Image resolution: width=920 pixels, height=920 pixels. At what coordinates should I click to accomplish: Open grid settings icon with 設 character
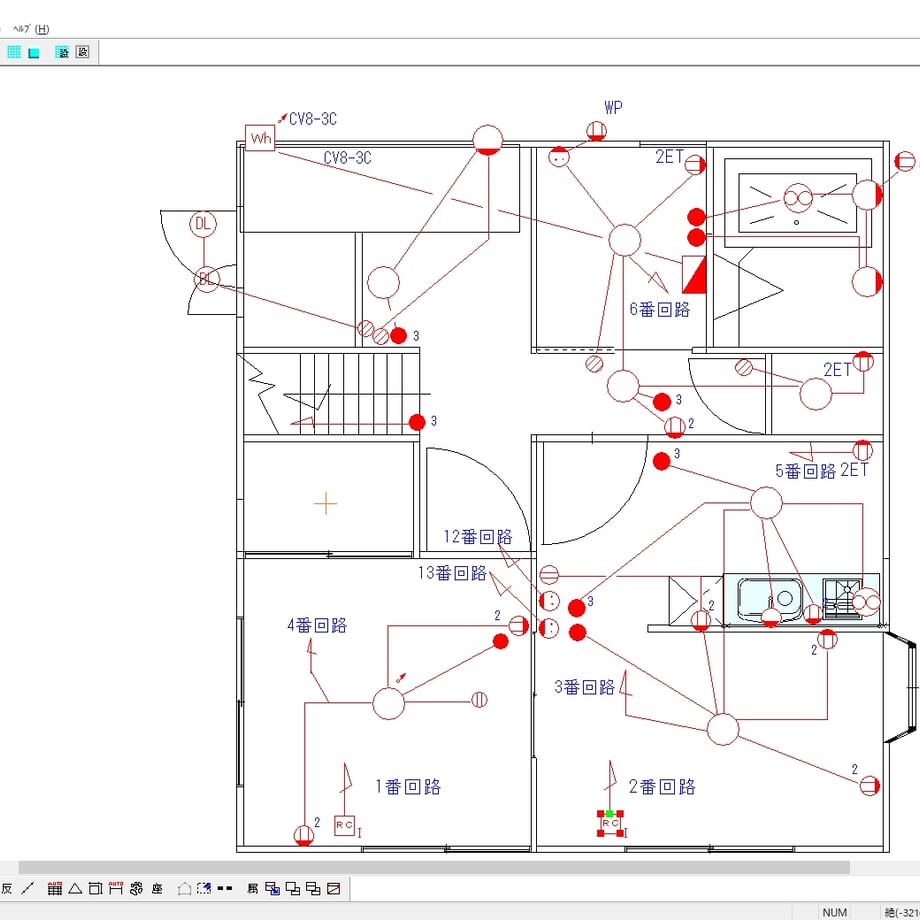point(62,52)
